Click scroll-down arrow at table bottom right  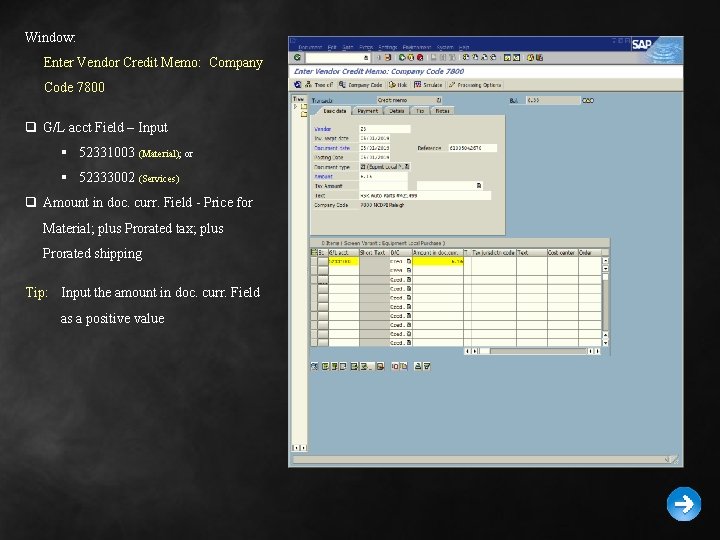pyautogui.click(x=605, y=343)
